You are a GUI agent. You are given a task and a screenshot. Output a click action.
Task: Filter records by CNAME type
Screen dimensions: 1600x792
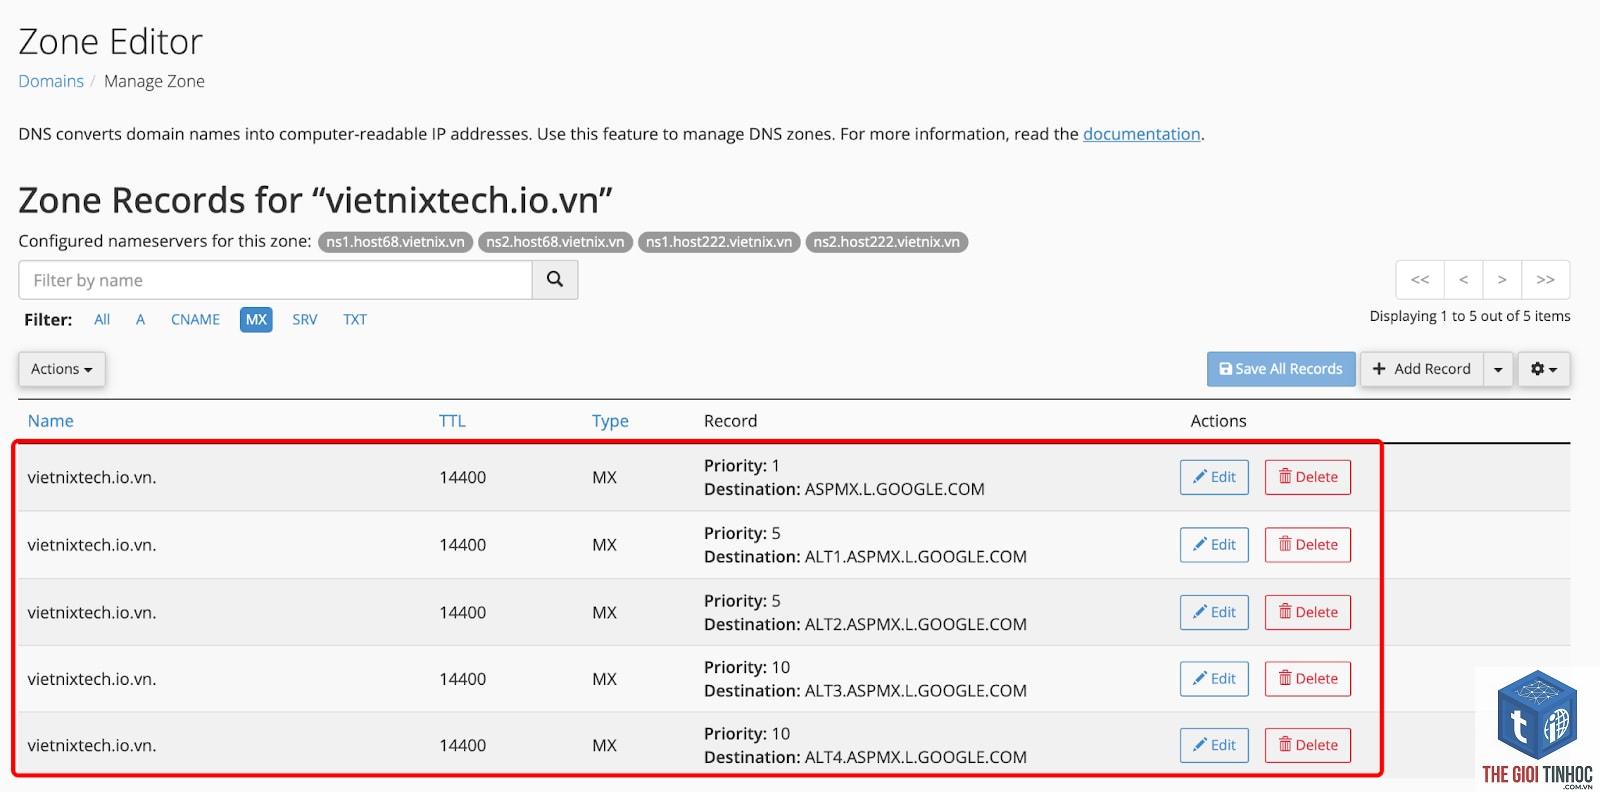click(x=195, y=320)
